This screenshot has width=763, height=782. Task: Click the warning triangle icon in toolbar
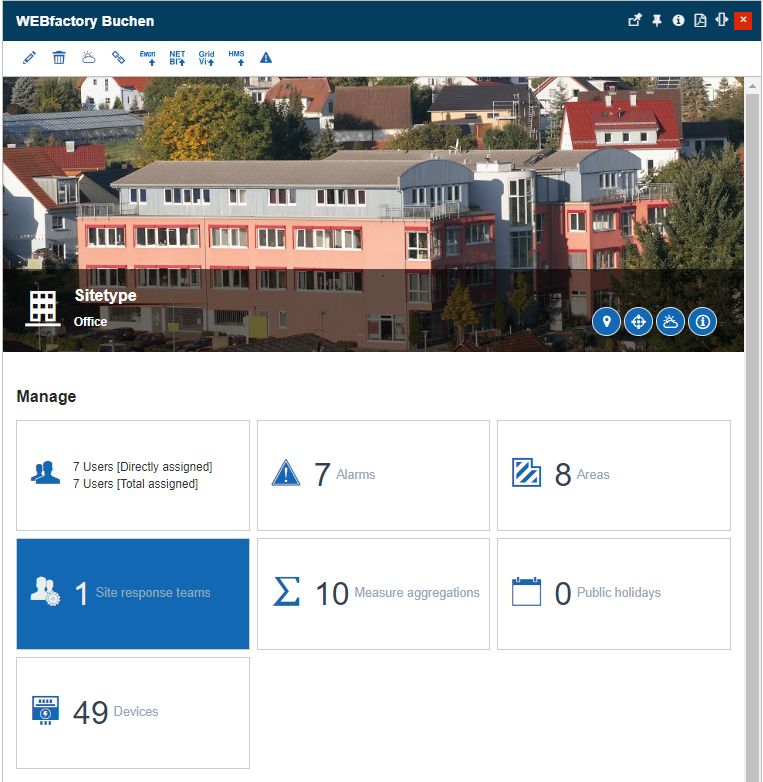[x=266, y=58]
